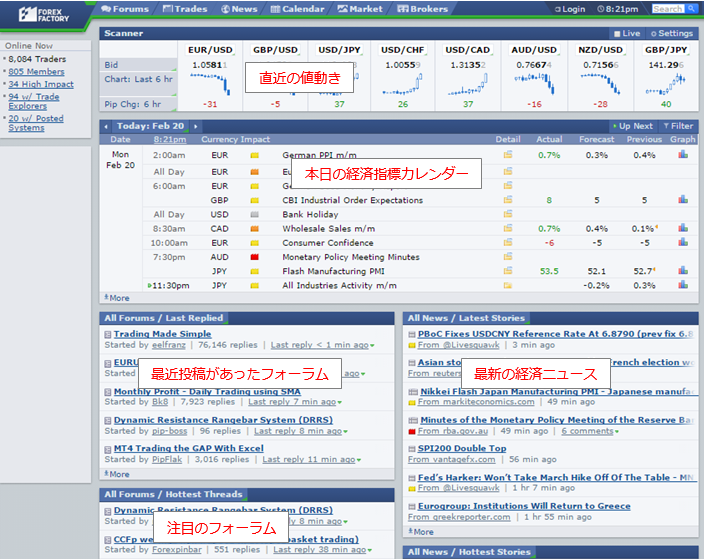The width and height of the screenshot is (704, 559).
Task: Open the USD/CHF mini chart
Action: (403, 84)
